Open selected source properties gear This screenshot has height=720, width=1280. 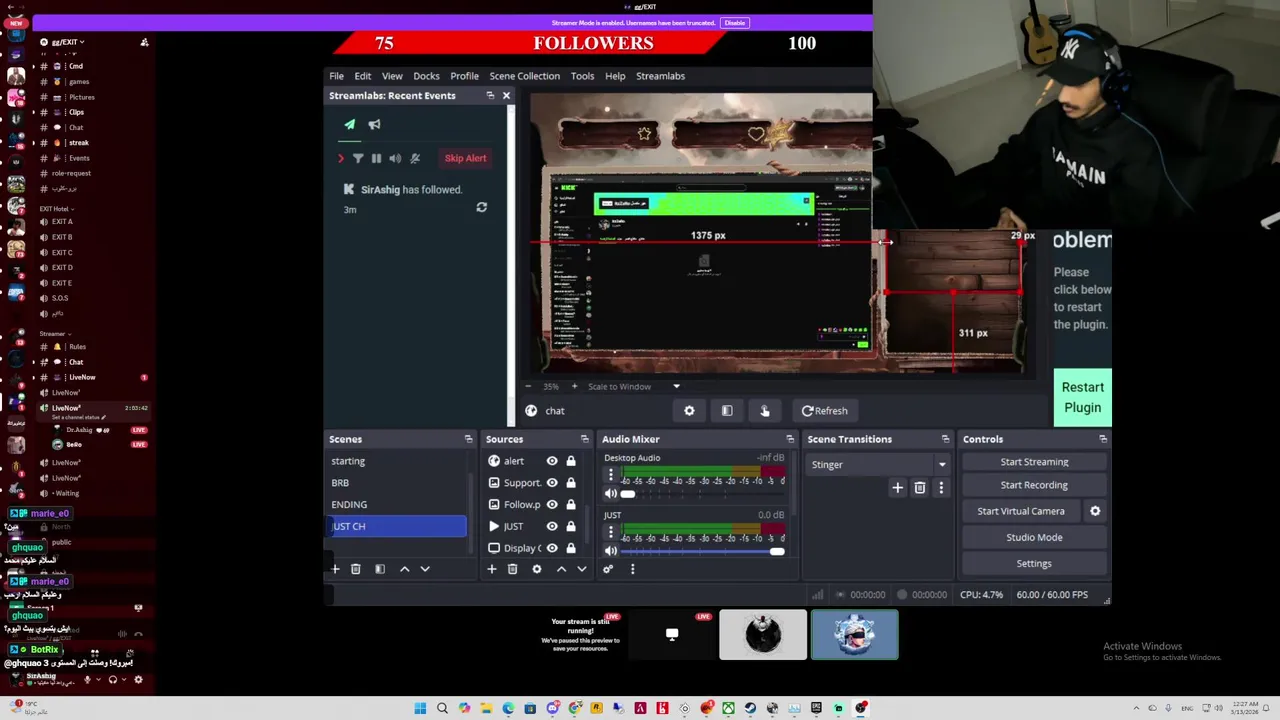point(537,569)
